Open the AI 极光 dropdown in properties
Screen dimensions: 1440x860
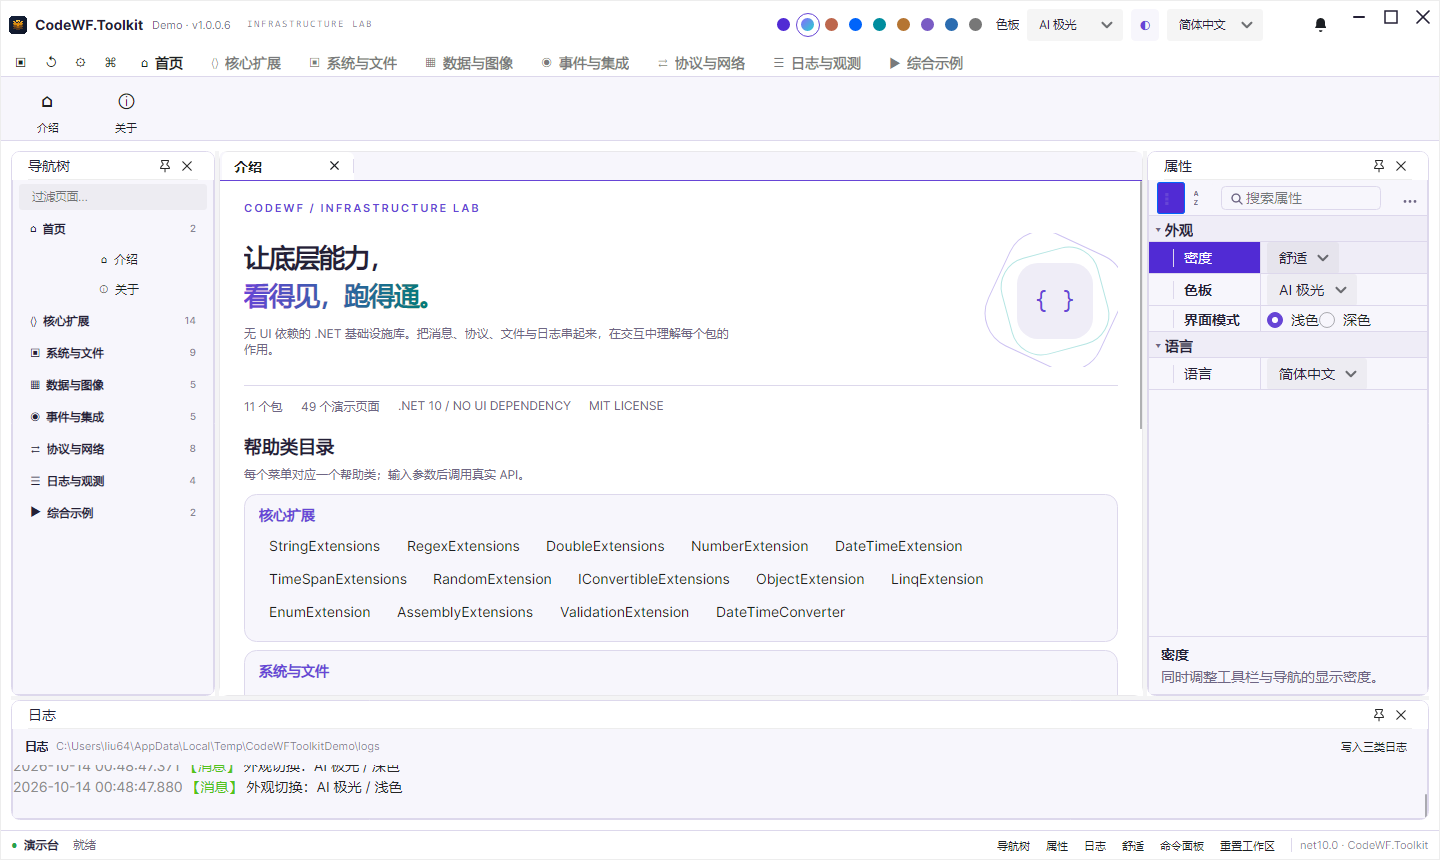tap(1312, 290)
